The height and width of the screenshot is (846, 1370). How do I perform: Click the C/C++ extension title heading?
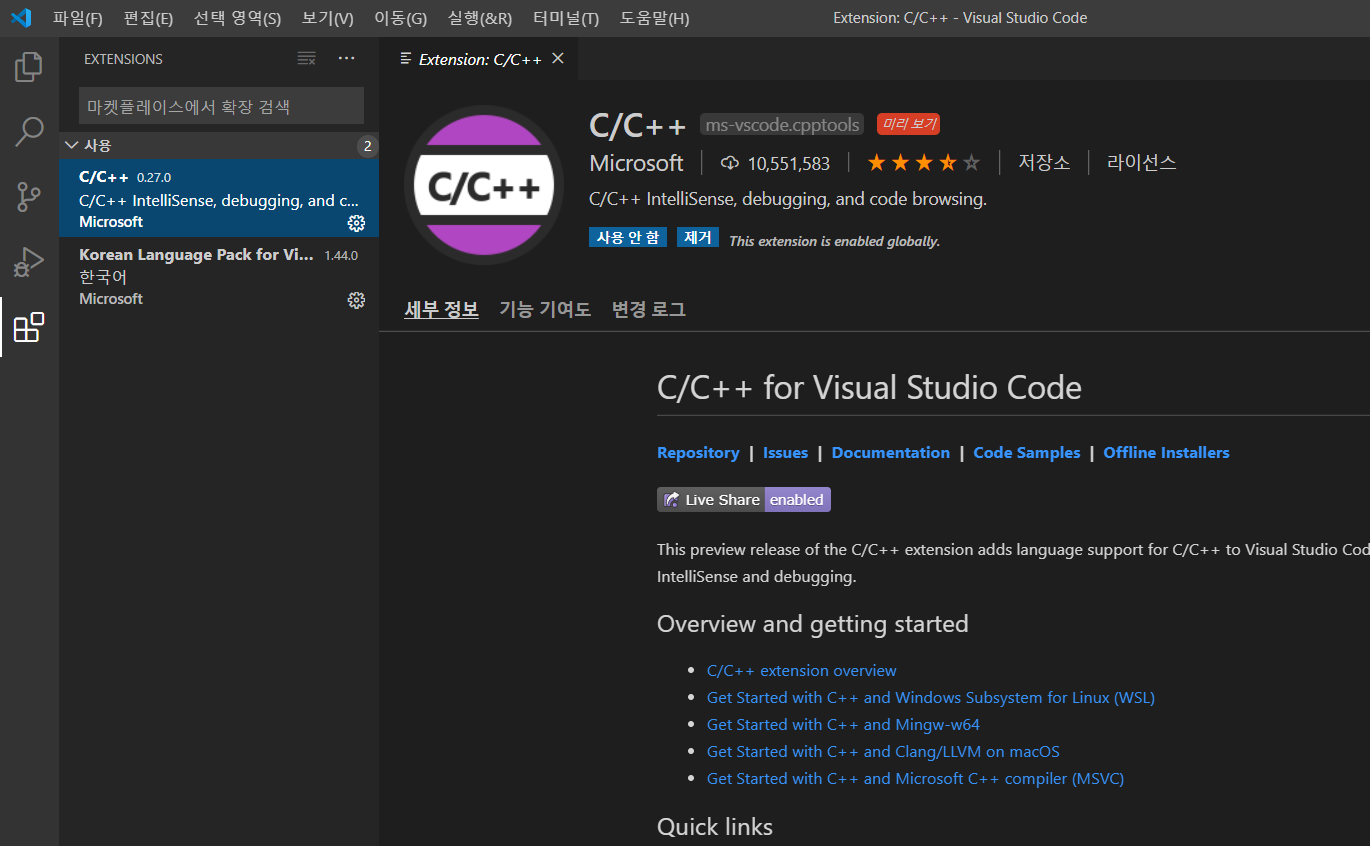pos(638,125)
